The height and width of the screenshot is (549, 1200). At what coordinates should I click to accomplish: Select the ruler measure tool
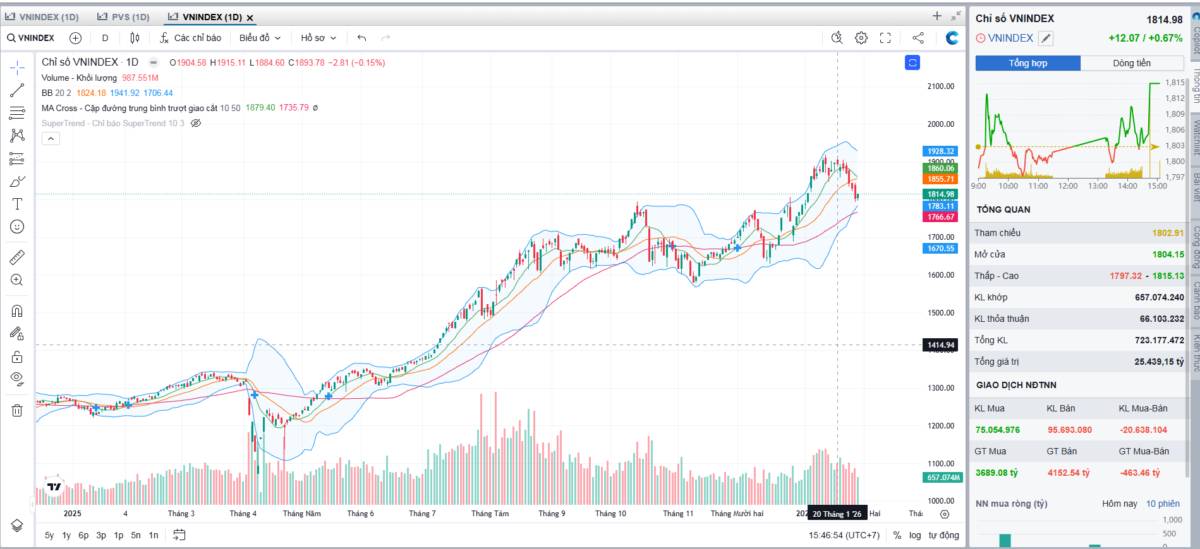(17, 257)
